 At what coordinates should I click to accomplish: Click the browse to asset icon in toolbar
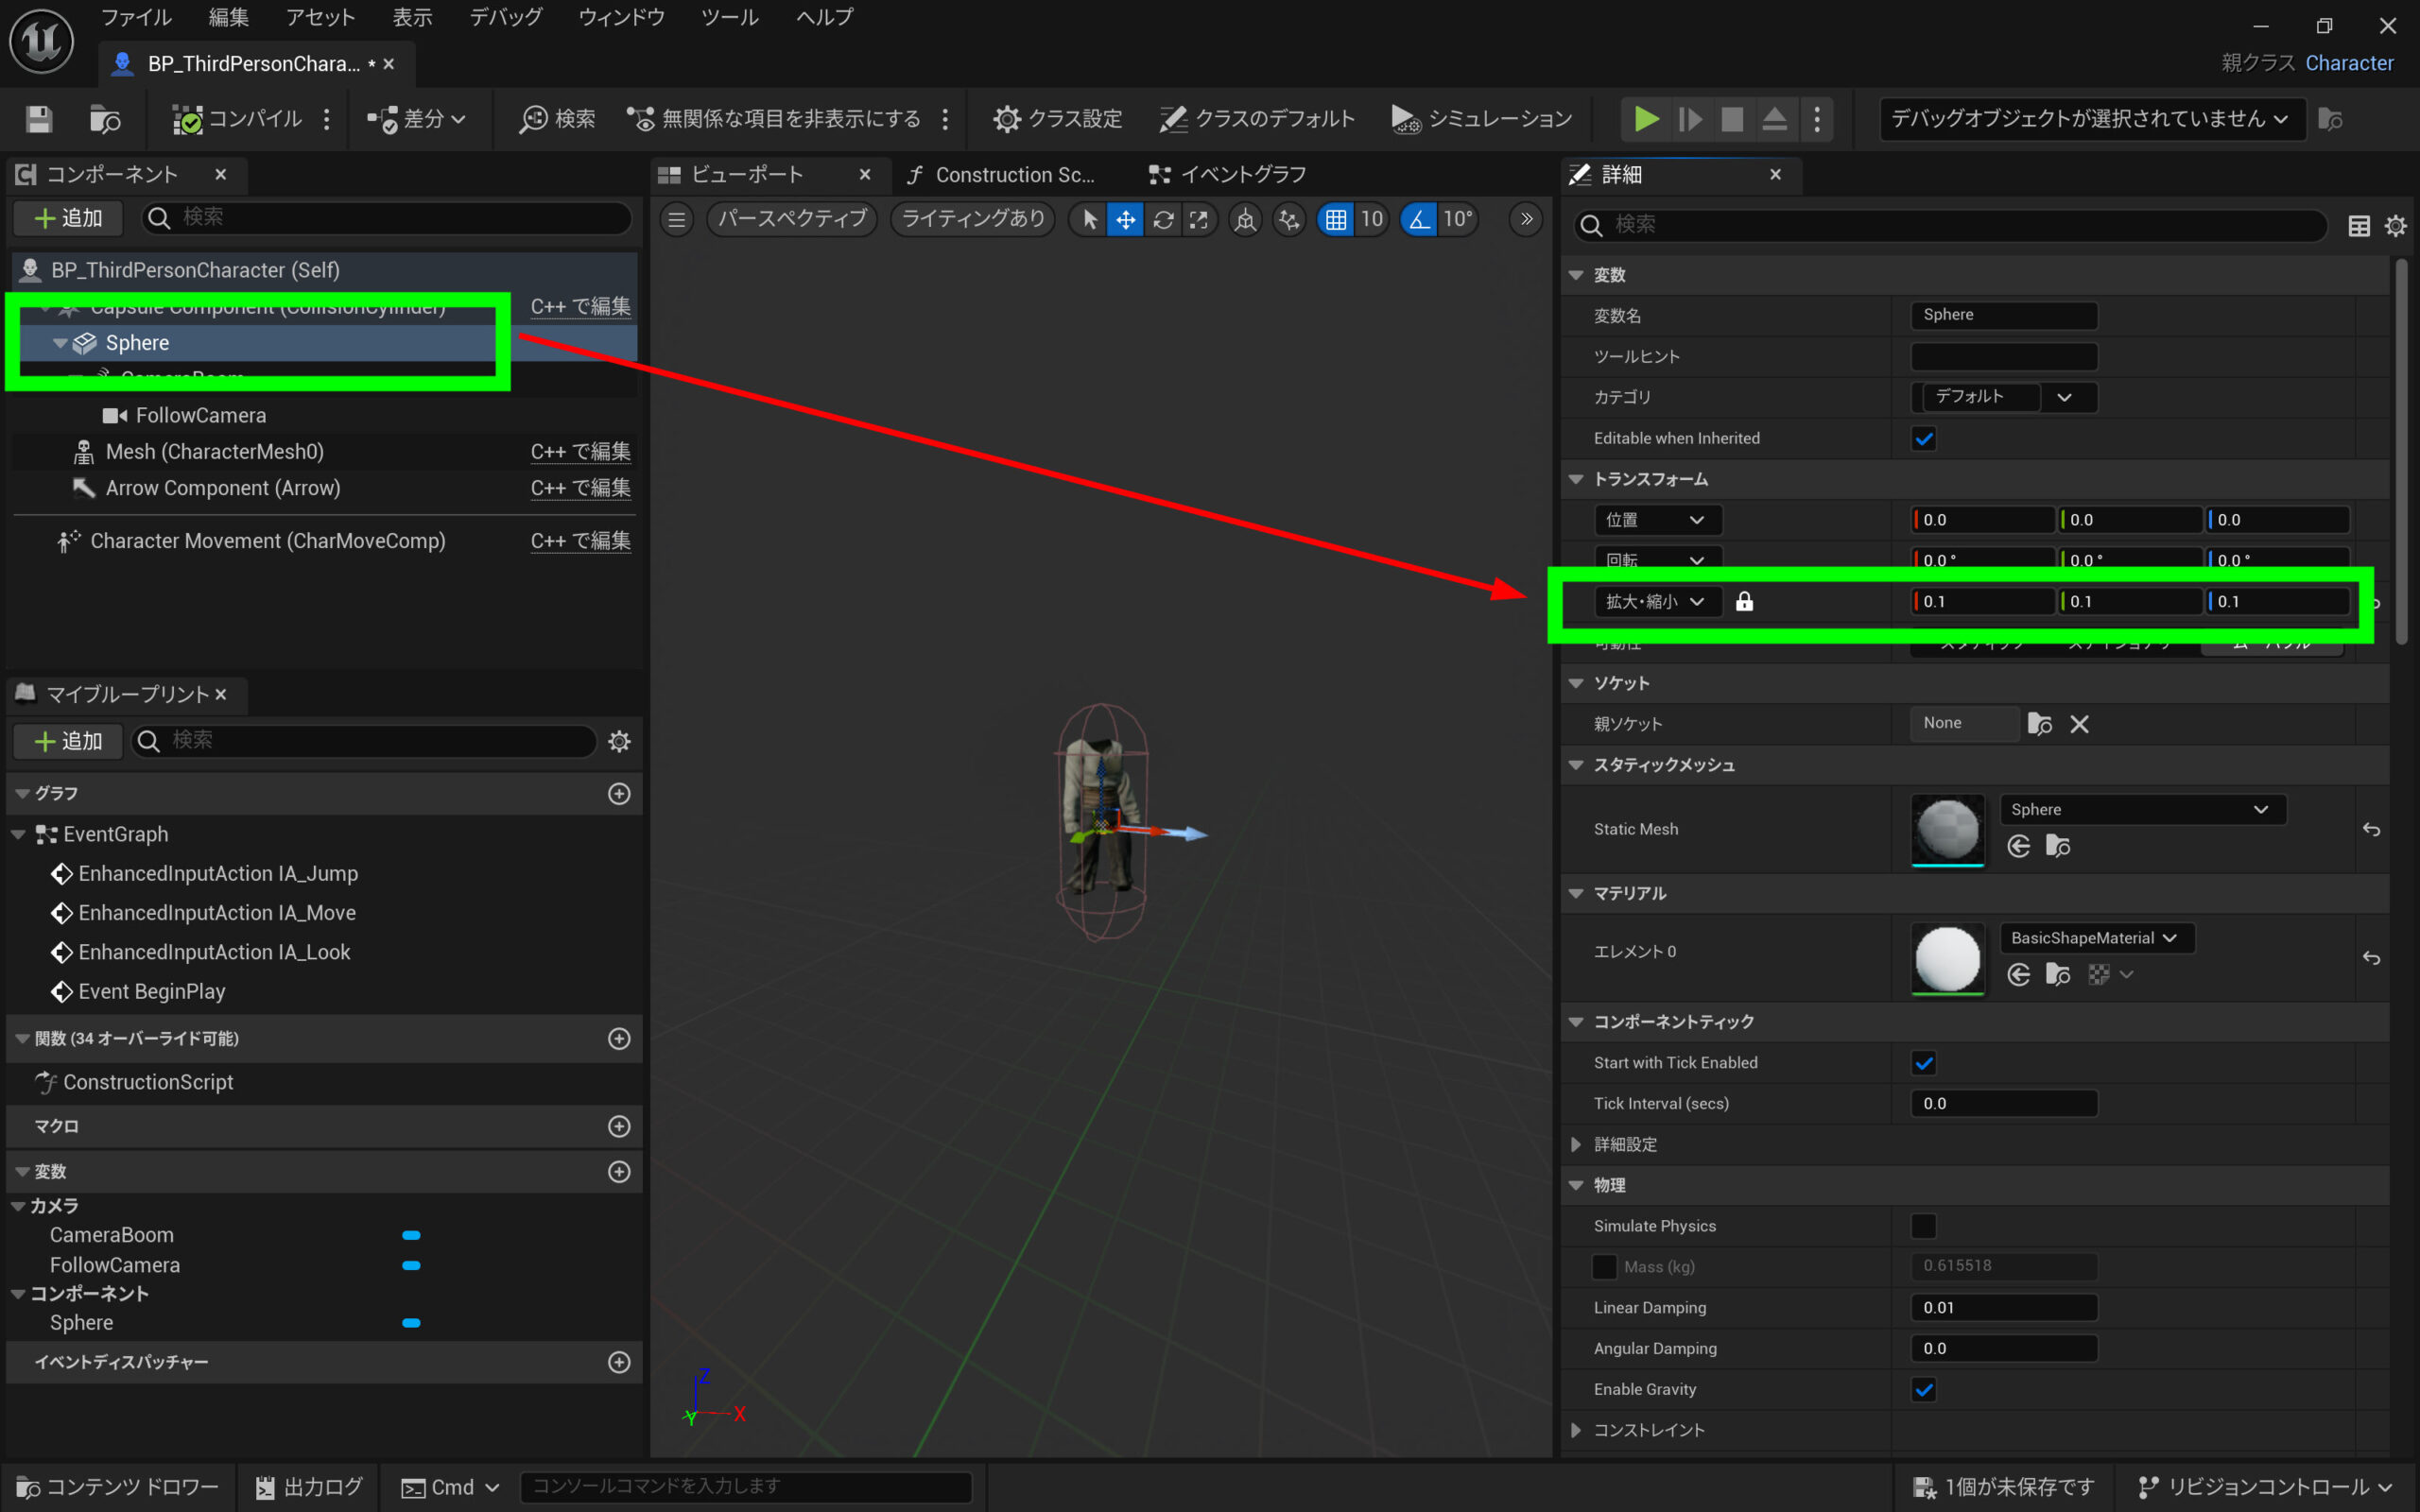point(105,119)
